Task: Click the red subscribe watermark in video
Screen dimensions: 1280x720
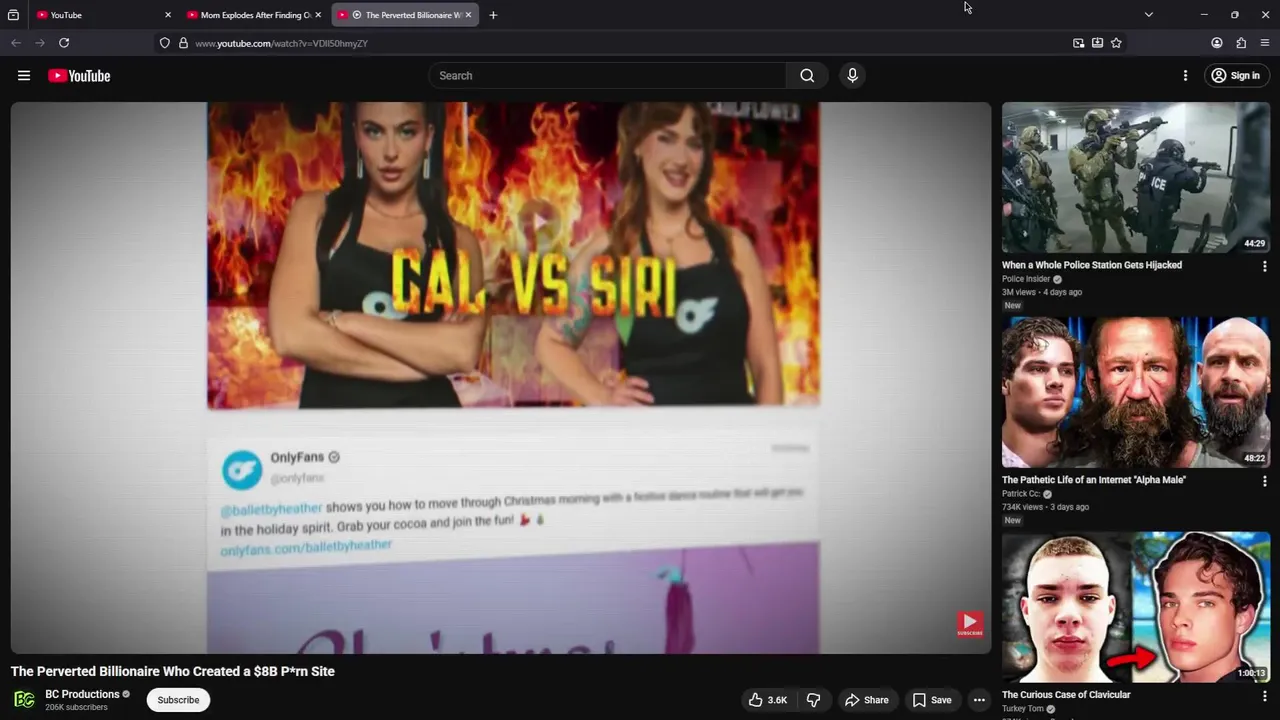Action: [x=970, y=625]
